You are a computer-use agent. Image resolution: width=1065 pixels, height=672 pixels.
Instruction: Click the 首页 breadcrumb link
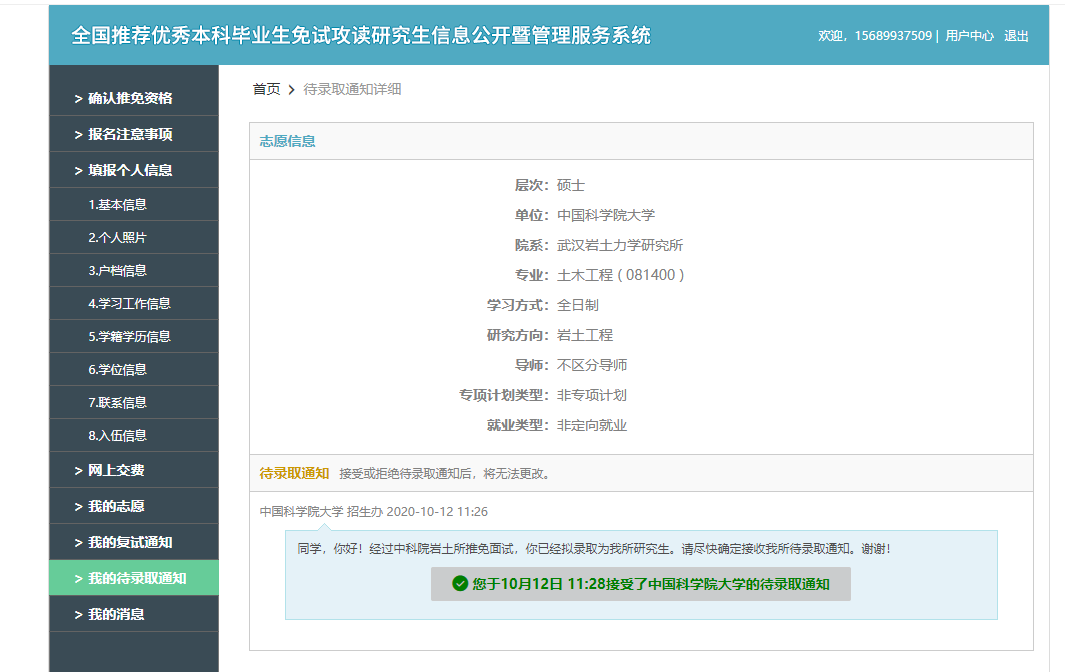pyautogui.click(x=266, y=89)
